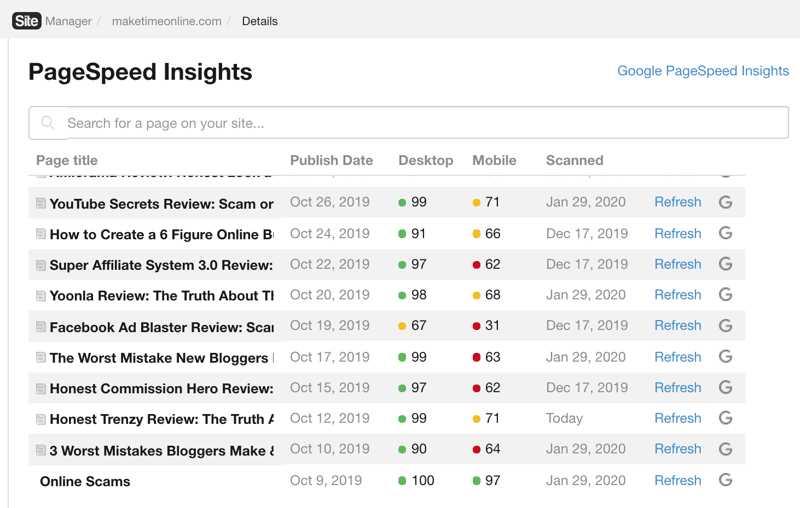This screenshot has height=508, width=800.
Task: Open Google icon for YouTube Secrets Review row
Action: pyautogui.click(x=726, y=202)
